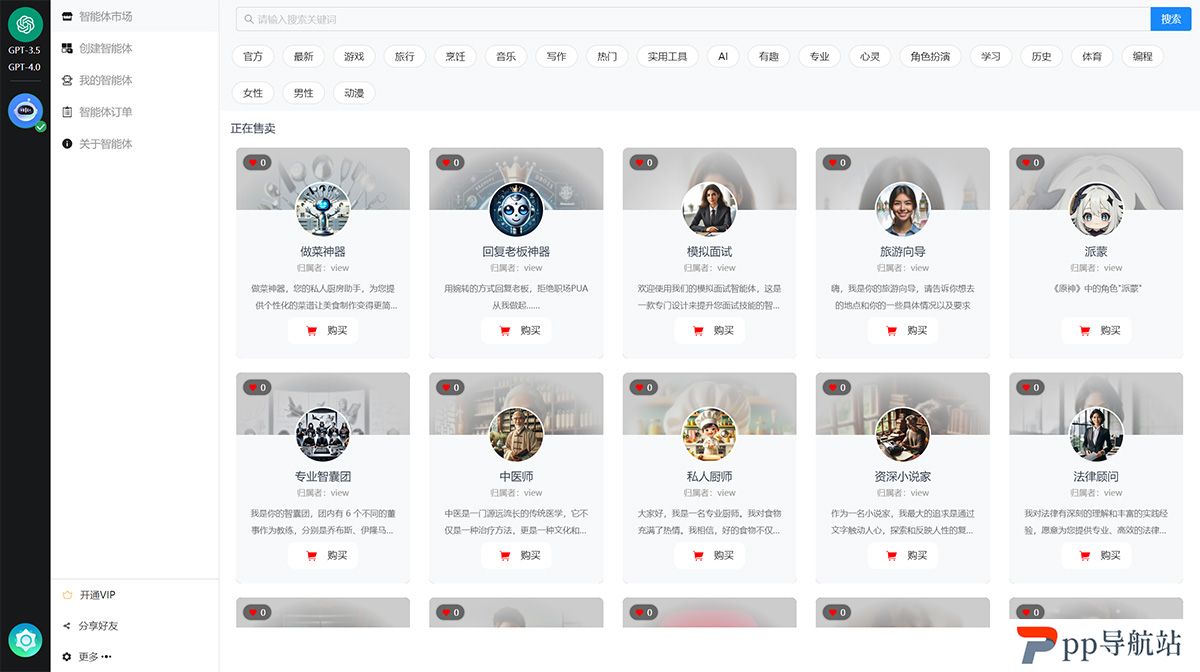Image resolution: width=1200 pixels, height=672 pixels.
Task: Like the 中医师 heart counter
Action: [x=451, y=387]
